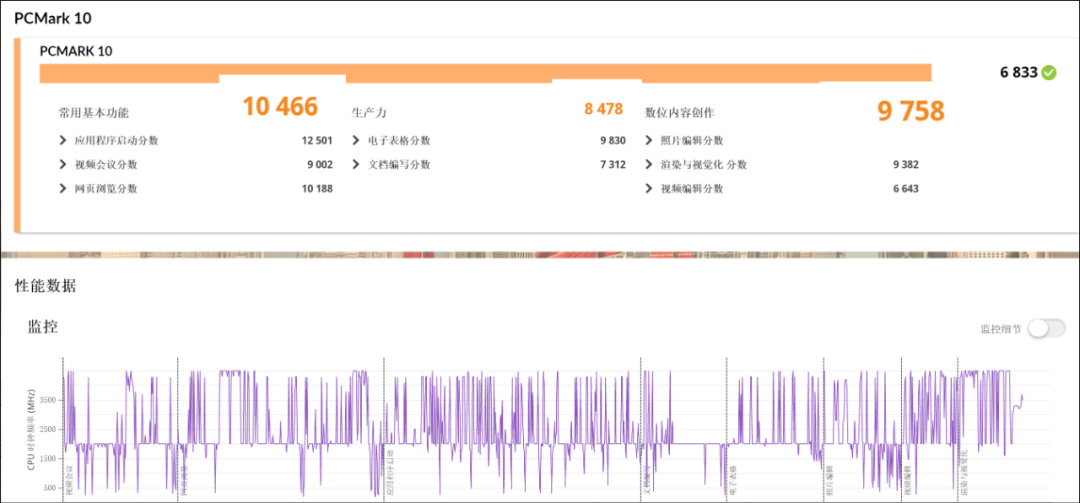The image size is (1080, 503).
Task: Click the 9 382 rendering value
Action: (906, 165)
